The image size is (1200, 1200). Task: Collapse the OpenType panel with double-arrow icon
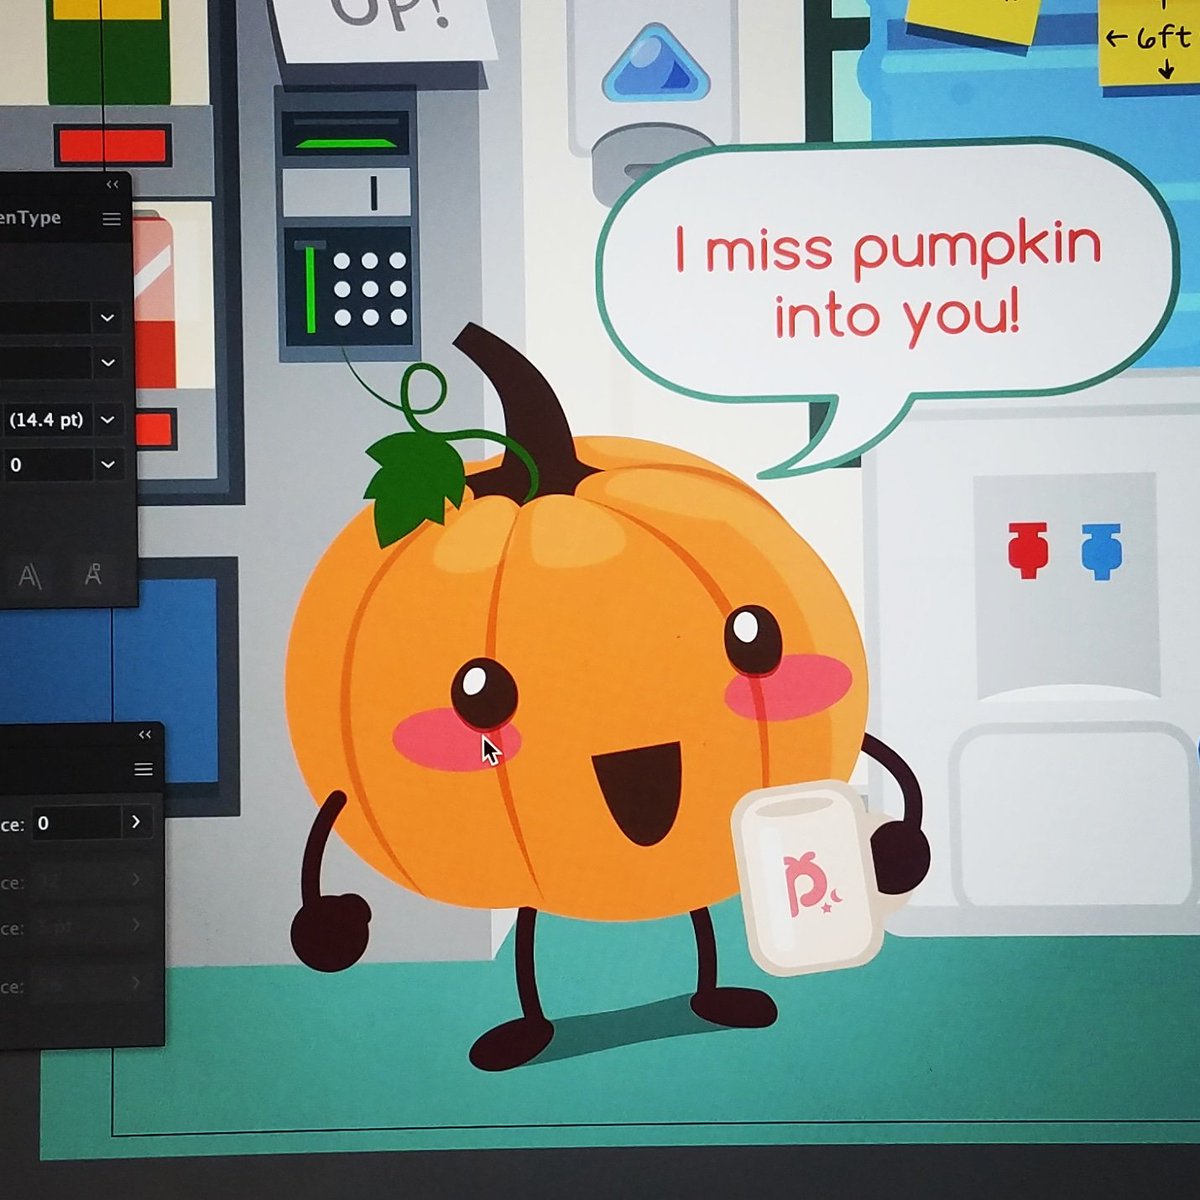point(112,185)
